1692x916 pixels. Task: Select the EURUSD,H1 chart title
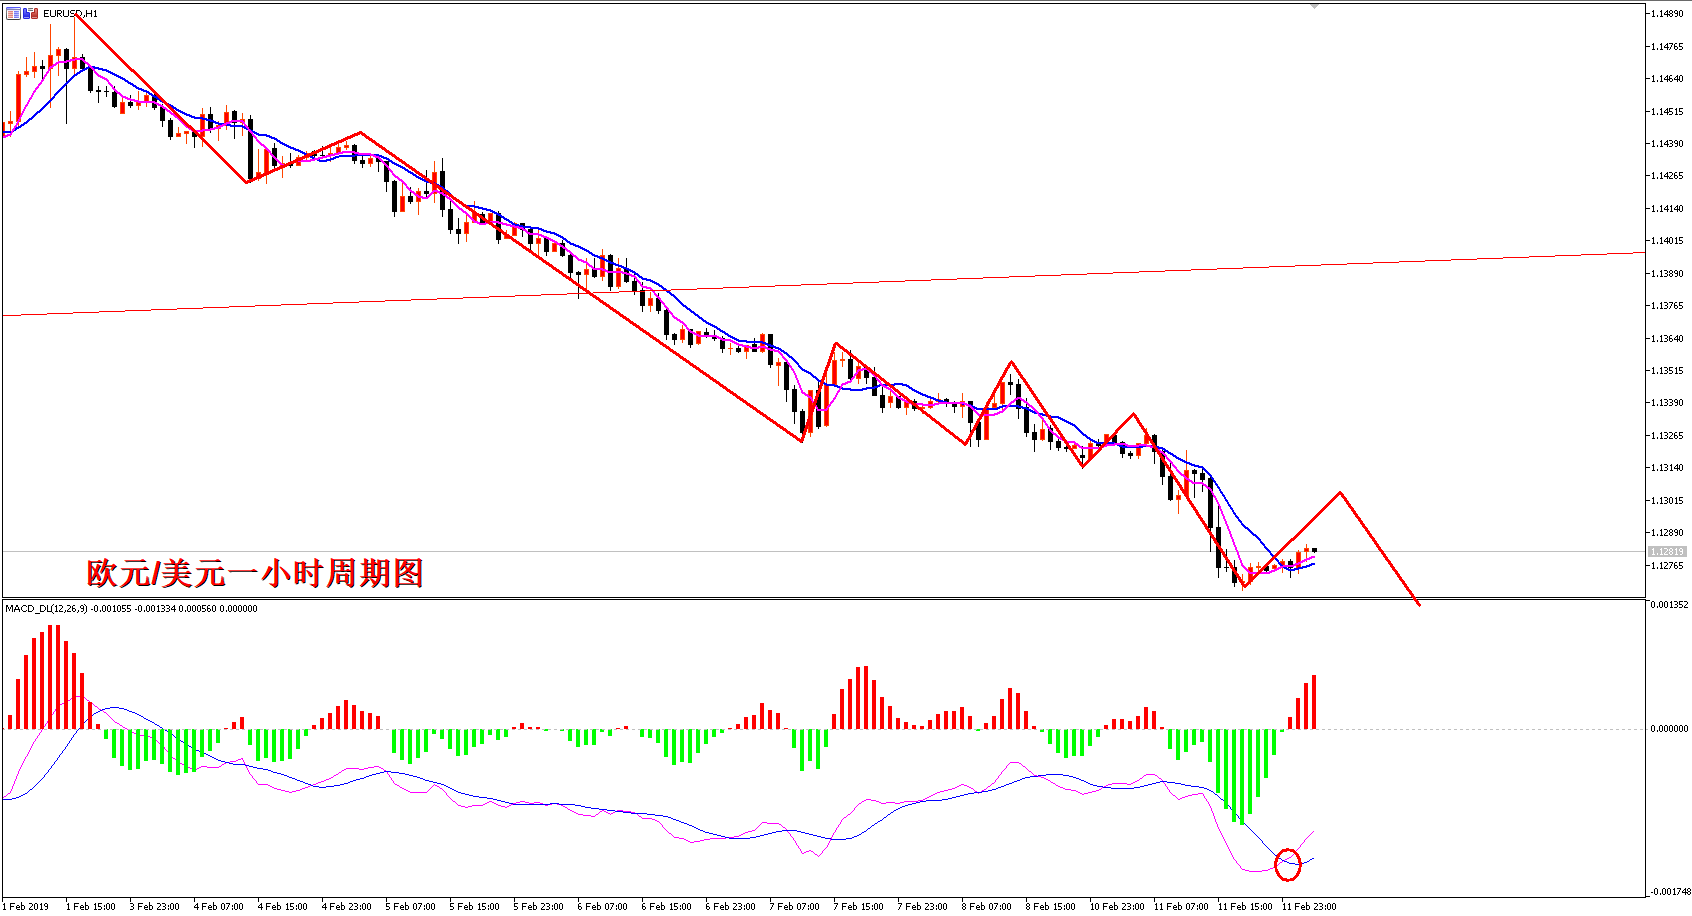point(70,14)
